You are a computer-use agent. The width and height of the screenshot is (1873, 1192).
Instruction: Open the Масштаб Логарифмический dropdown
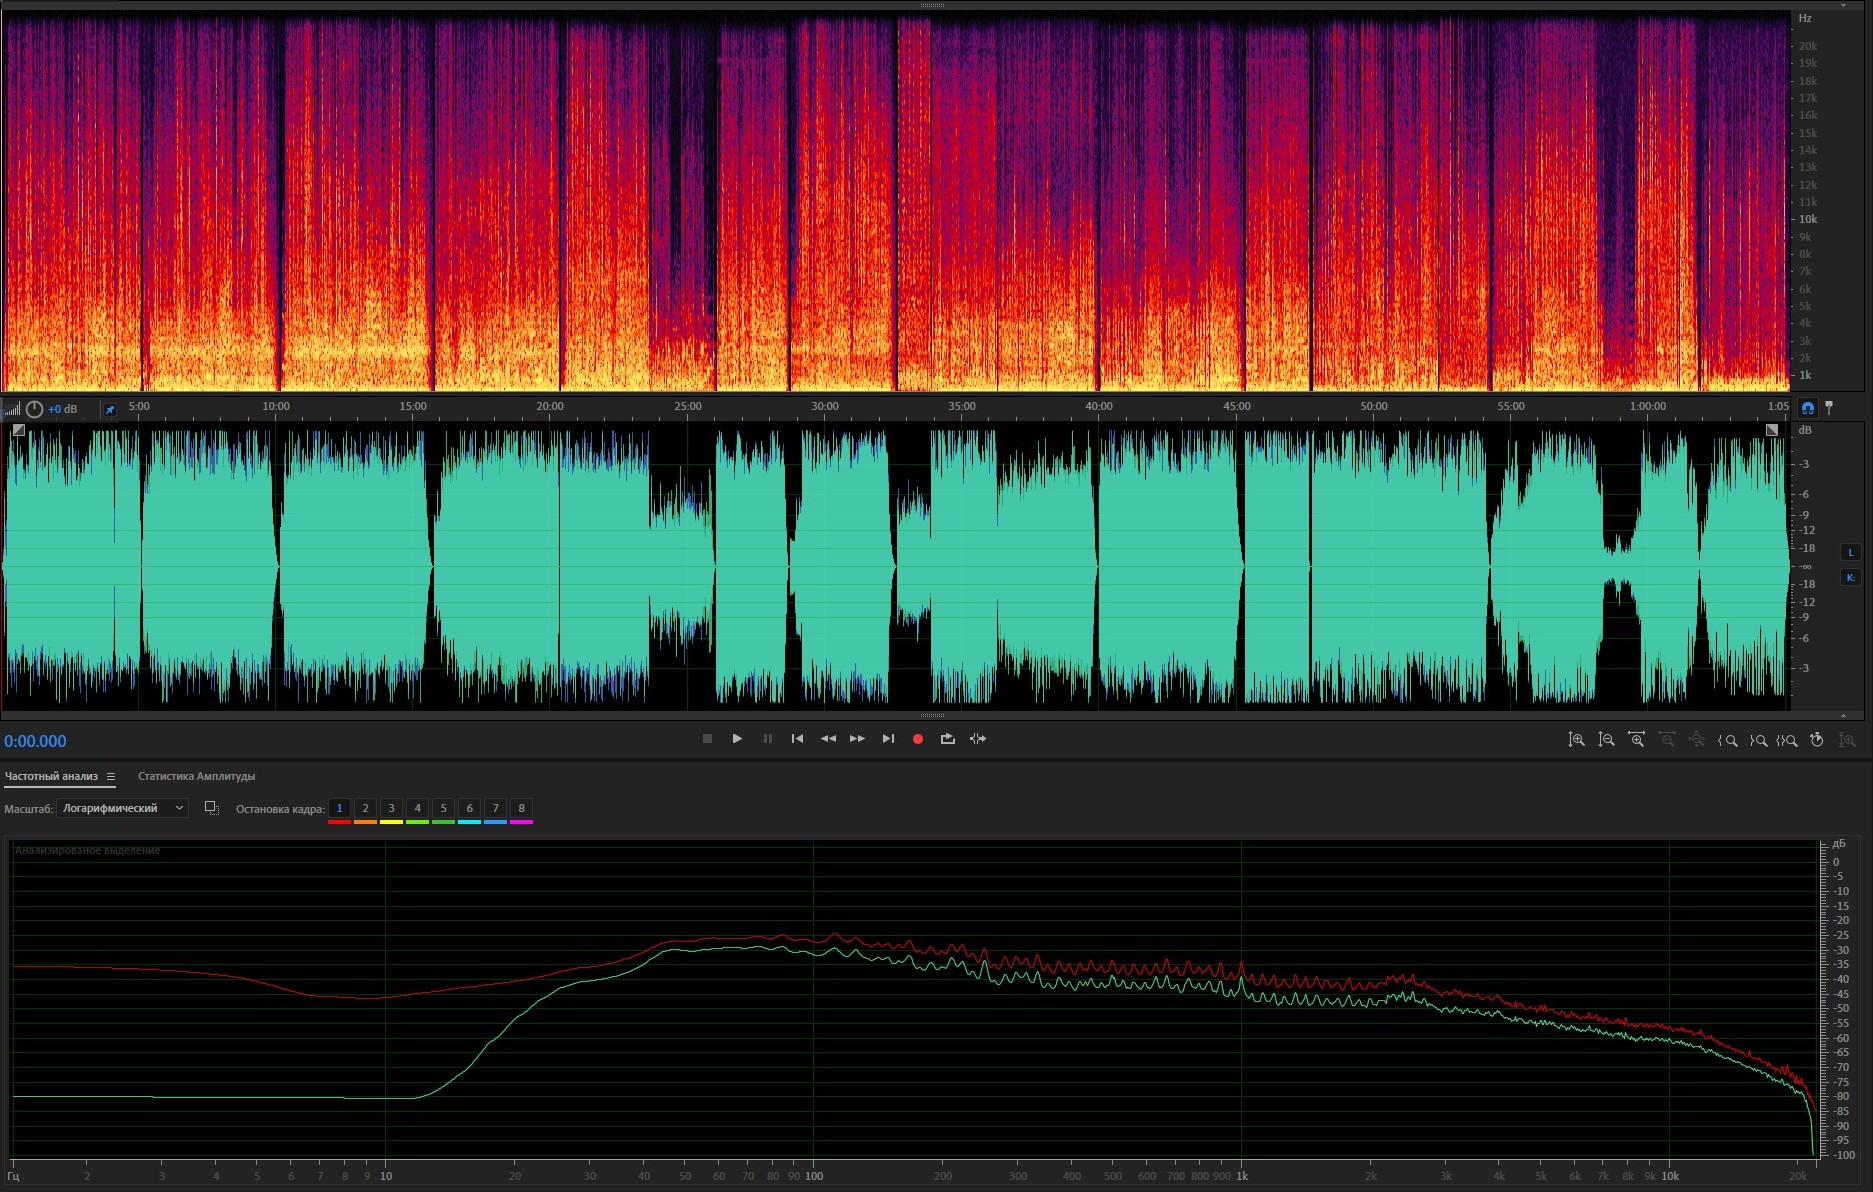point(122,808)
